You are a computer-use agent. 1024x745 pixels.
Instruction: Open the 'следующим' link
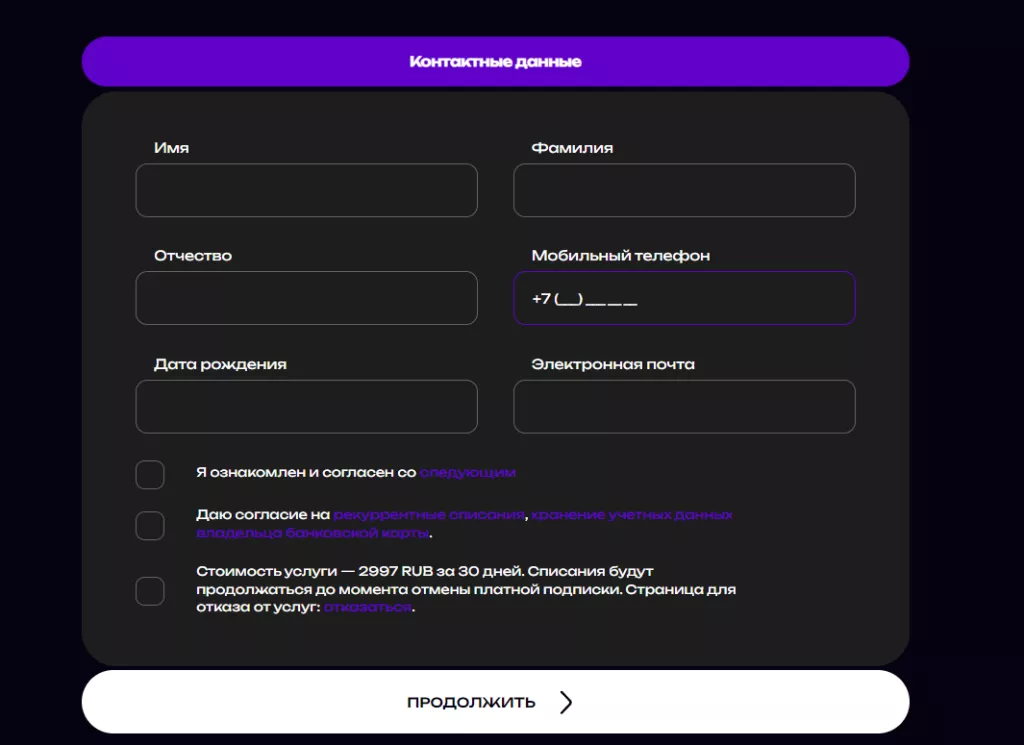(468, 472)
